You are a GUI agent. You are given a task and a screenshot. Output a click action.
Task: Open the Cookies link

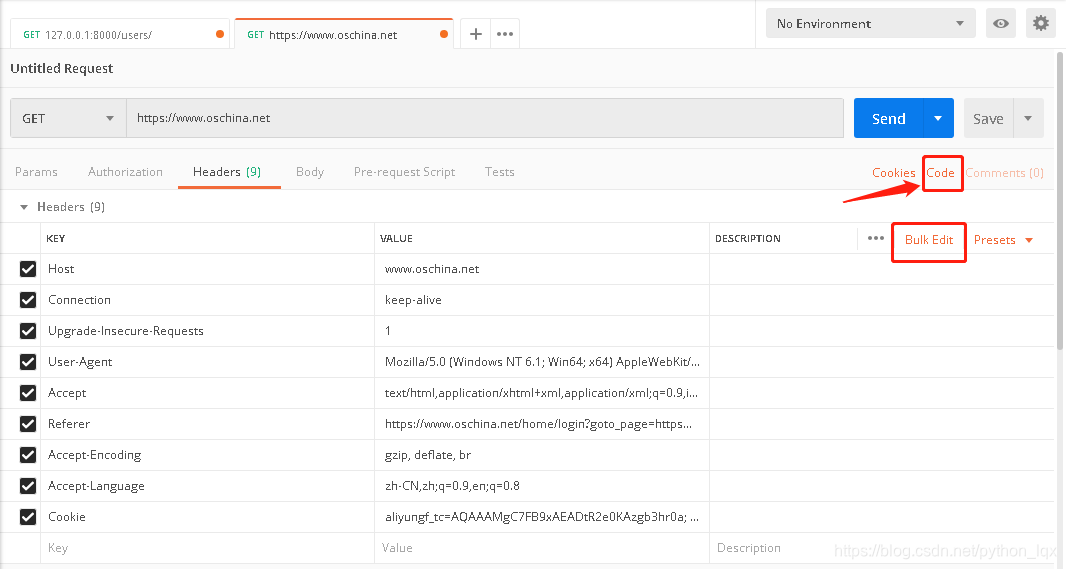click(x=893, y=173)
